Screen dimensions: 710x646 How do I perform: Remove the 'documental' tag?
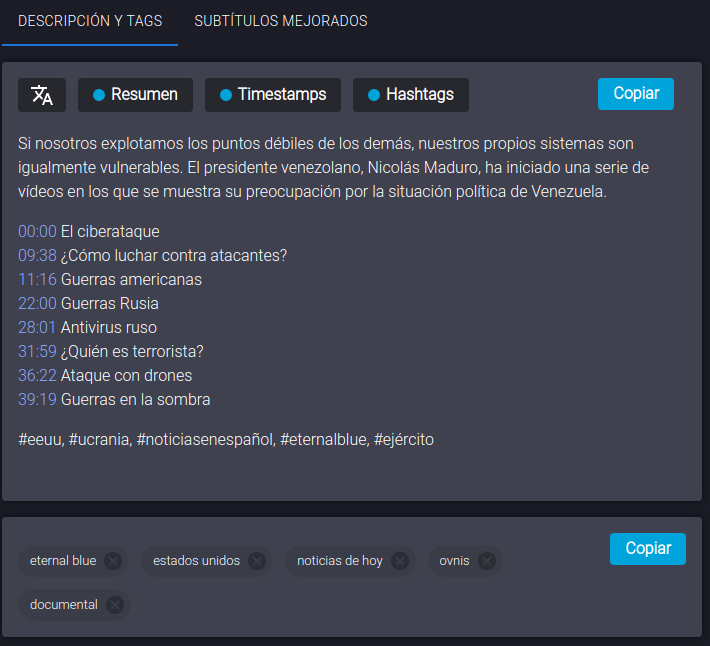[x=115, y=605]
